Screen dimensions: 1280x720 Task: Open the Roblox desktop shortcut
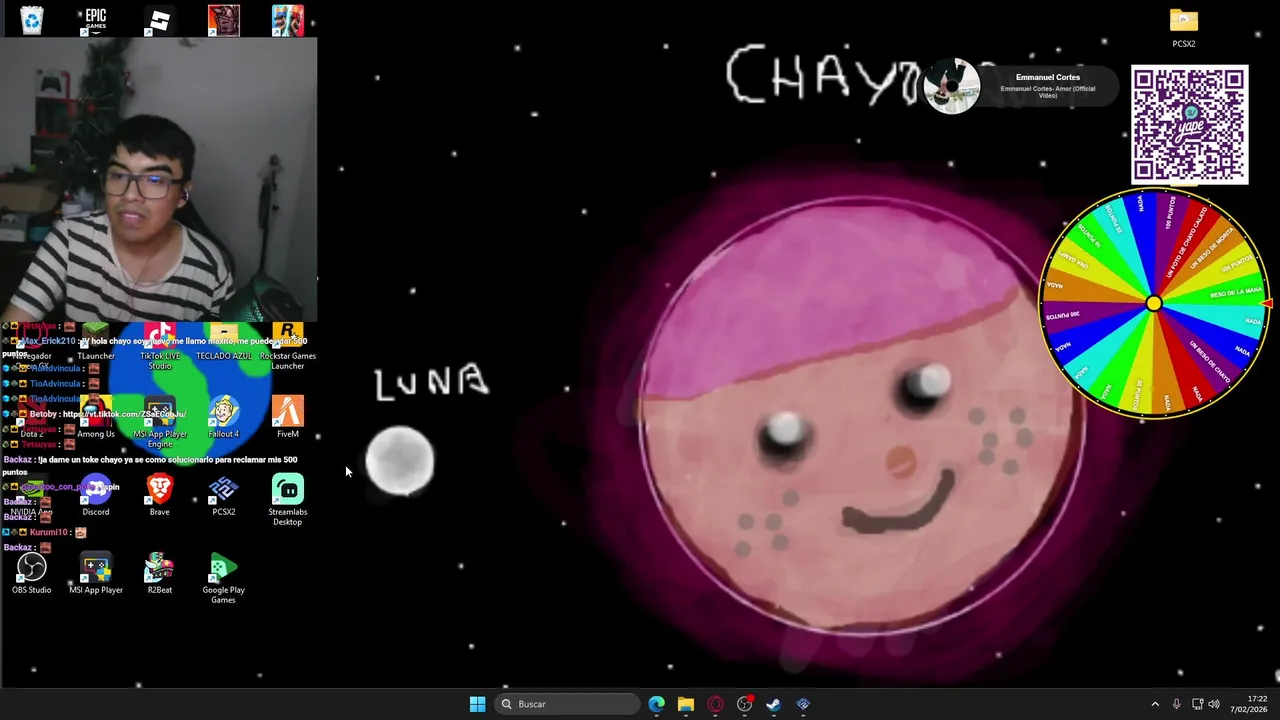(160, 20)
